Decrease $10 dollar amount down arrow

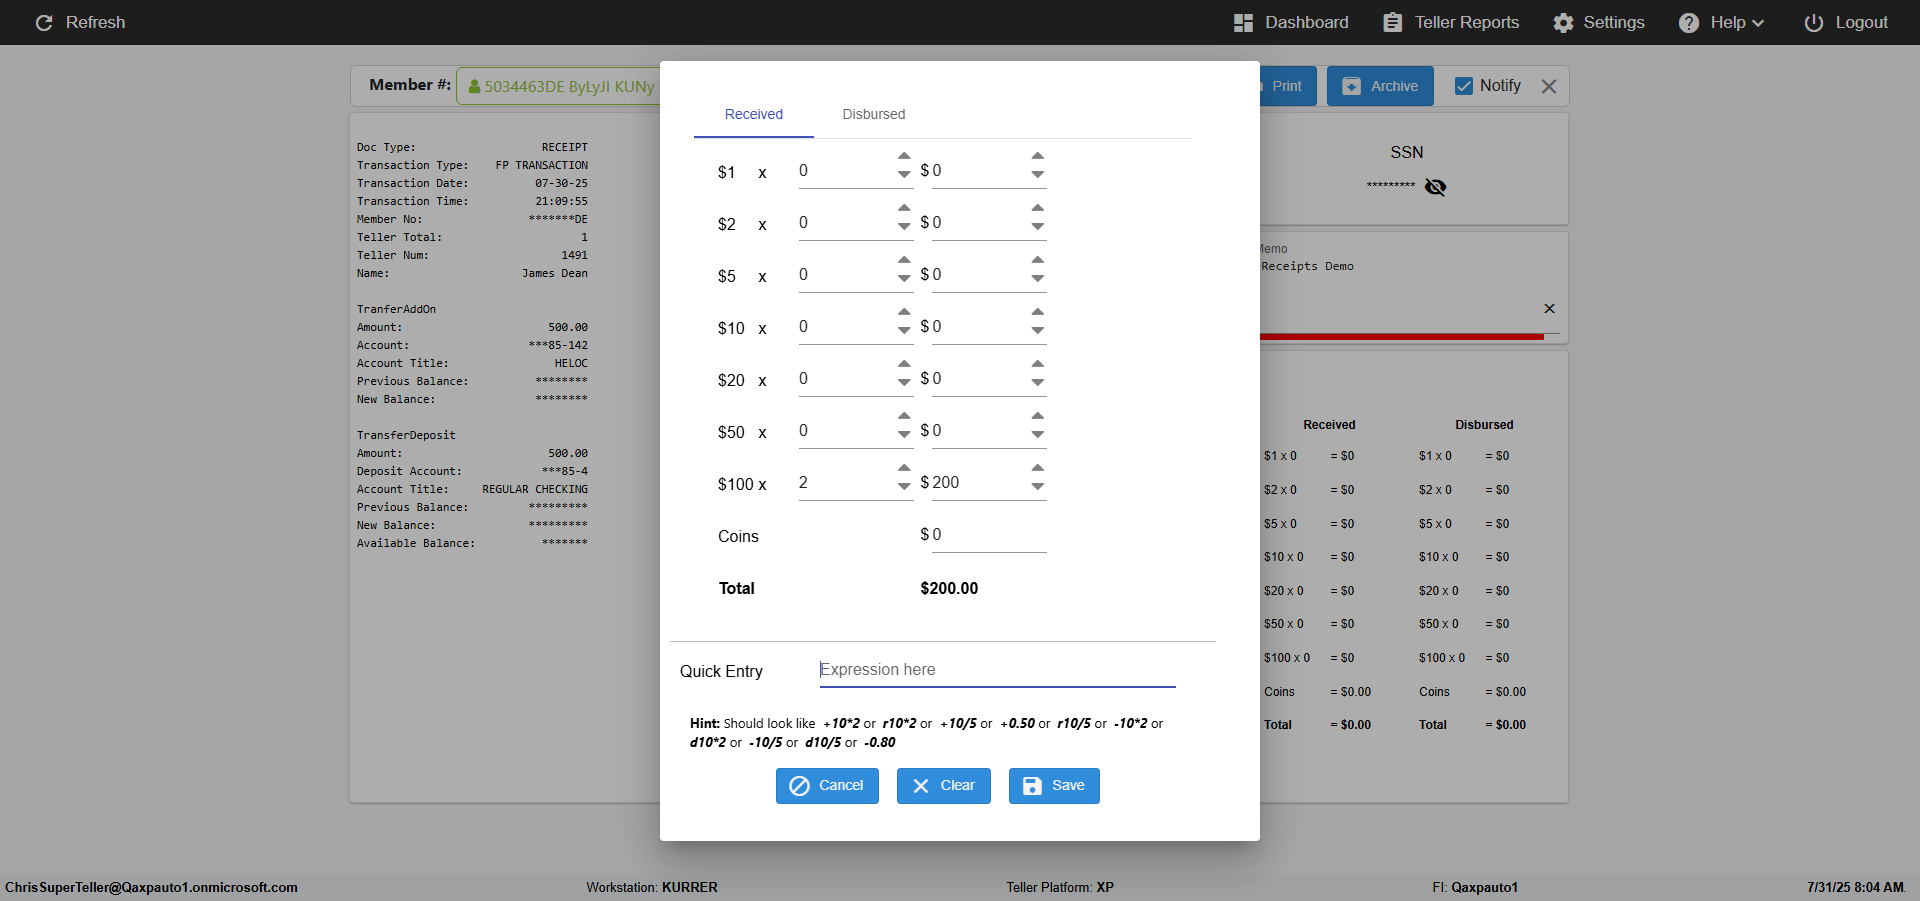coord(1038,330)
